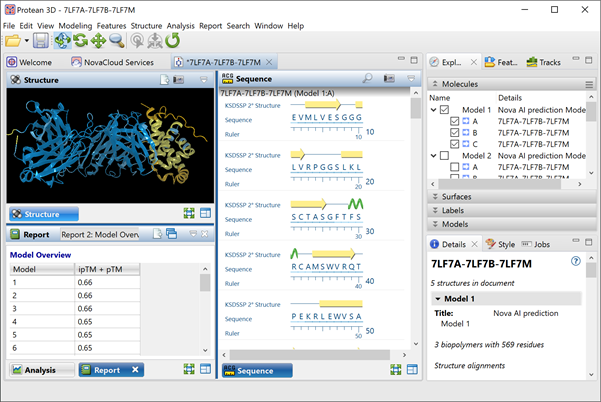The height and width of the screenshot is (402, 601).
Task: Open the Analysis menu
Action: (x=181, y=26)
